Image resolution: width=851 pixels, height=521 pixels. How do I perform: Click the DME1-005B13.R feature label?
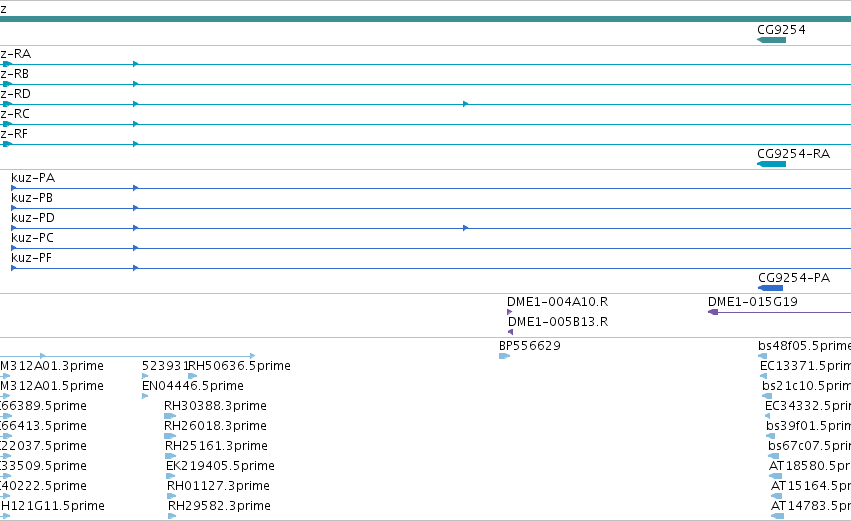click(x=558, y=322)
